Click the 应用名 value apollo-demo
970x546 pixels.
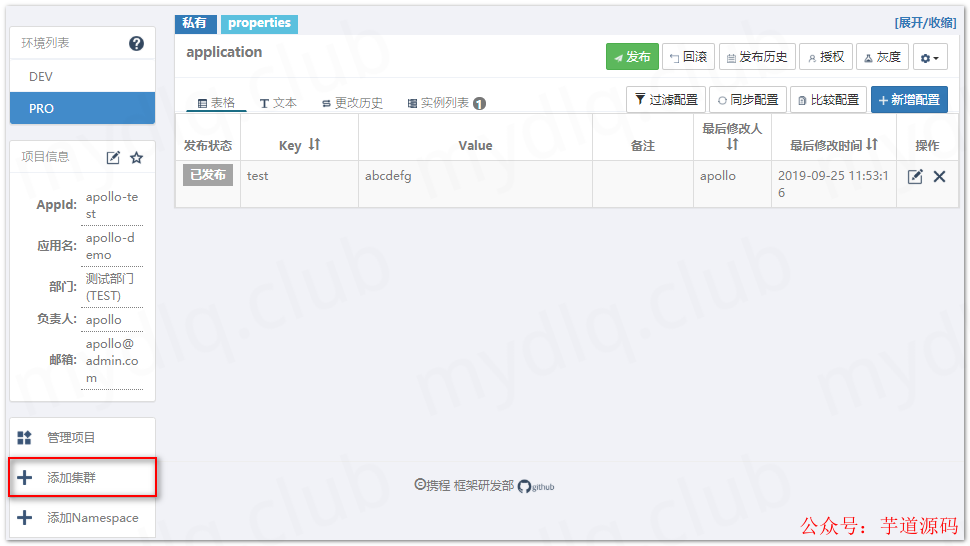pos(110,246)
